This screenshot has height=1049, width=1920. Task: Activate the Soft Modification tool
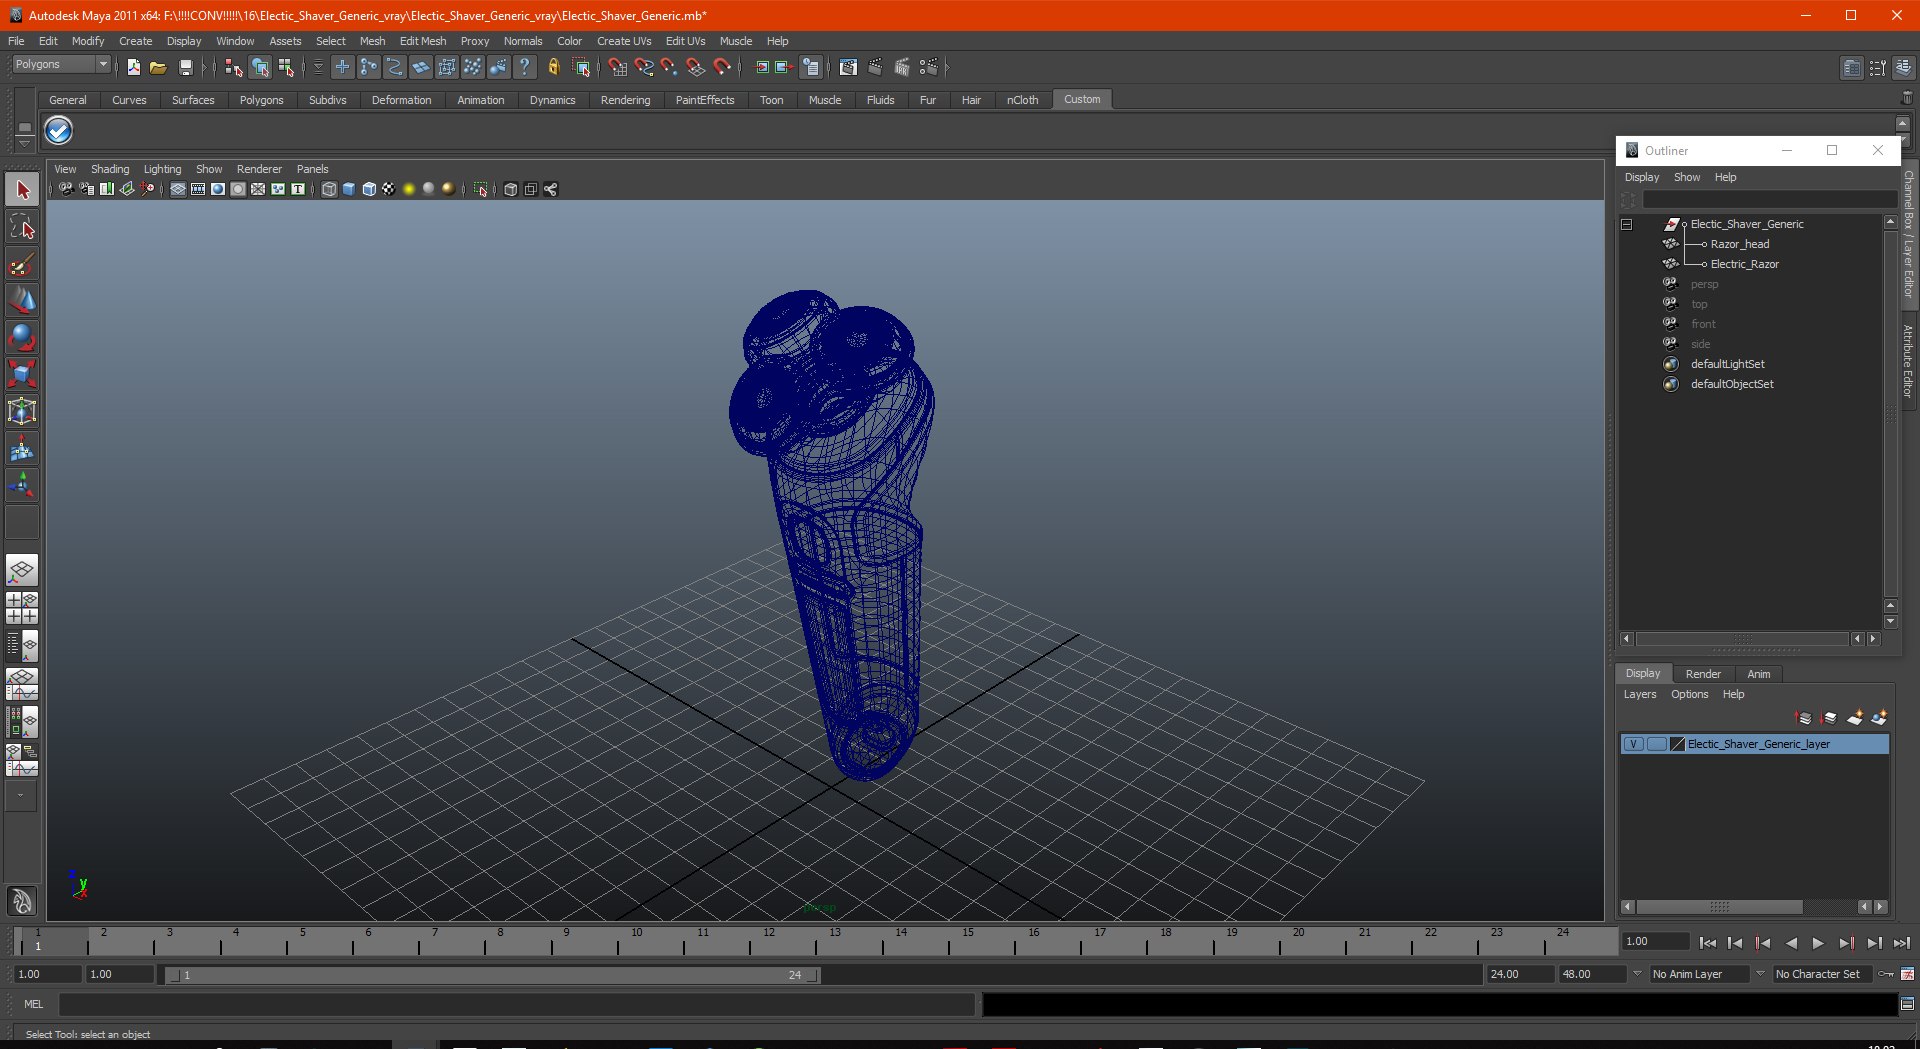coord(22,448)
